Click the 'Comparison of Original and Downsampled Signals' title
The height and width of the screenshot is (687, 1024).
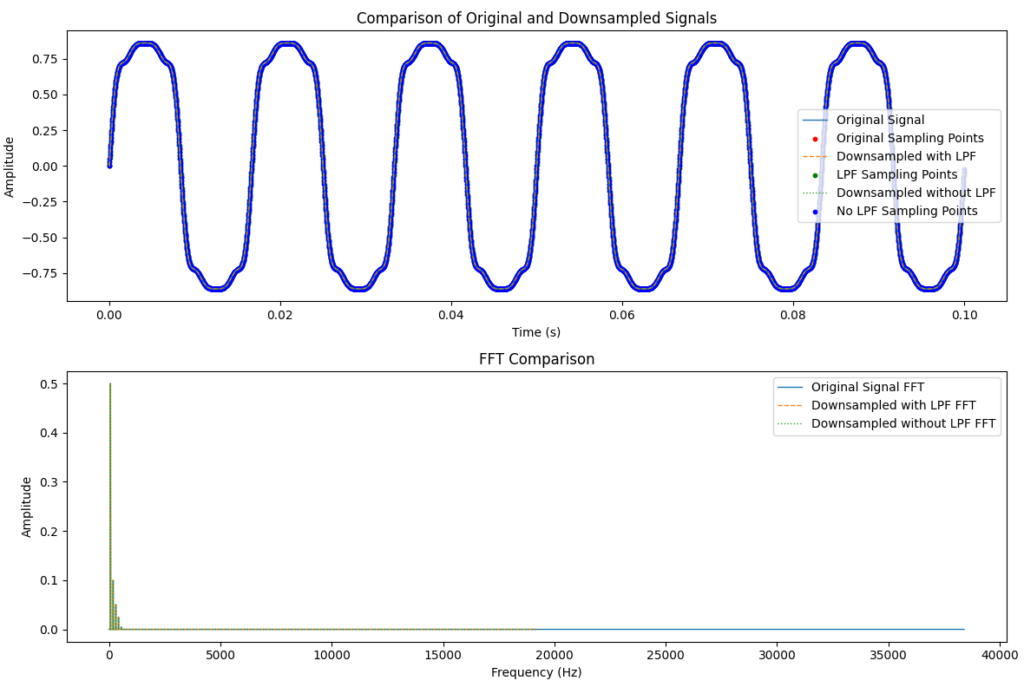(536, 18)
